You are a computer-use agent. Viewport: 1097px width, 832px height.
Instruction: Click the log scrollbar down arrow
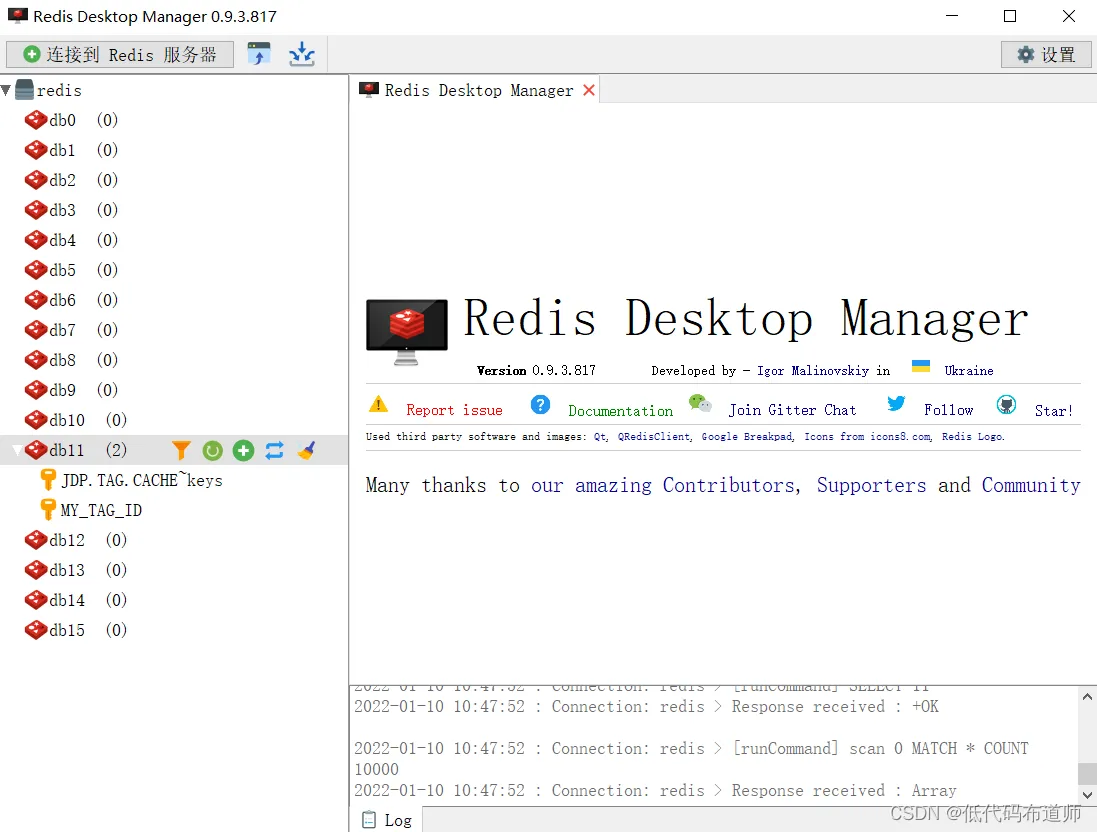click(1087, 795)
